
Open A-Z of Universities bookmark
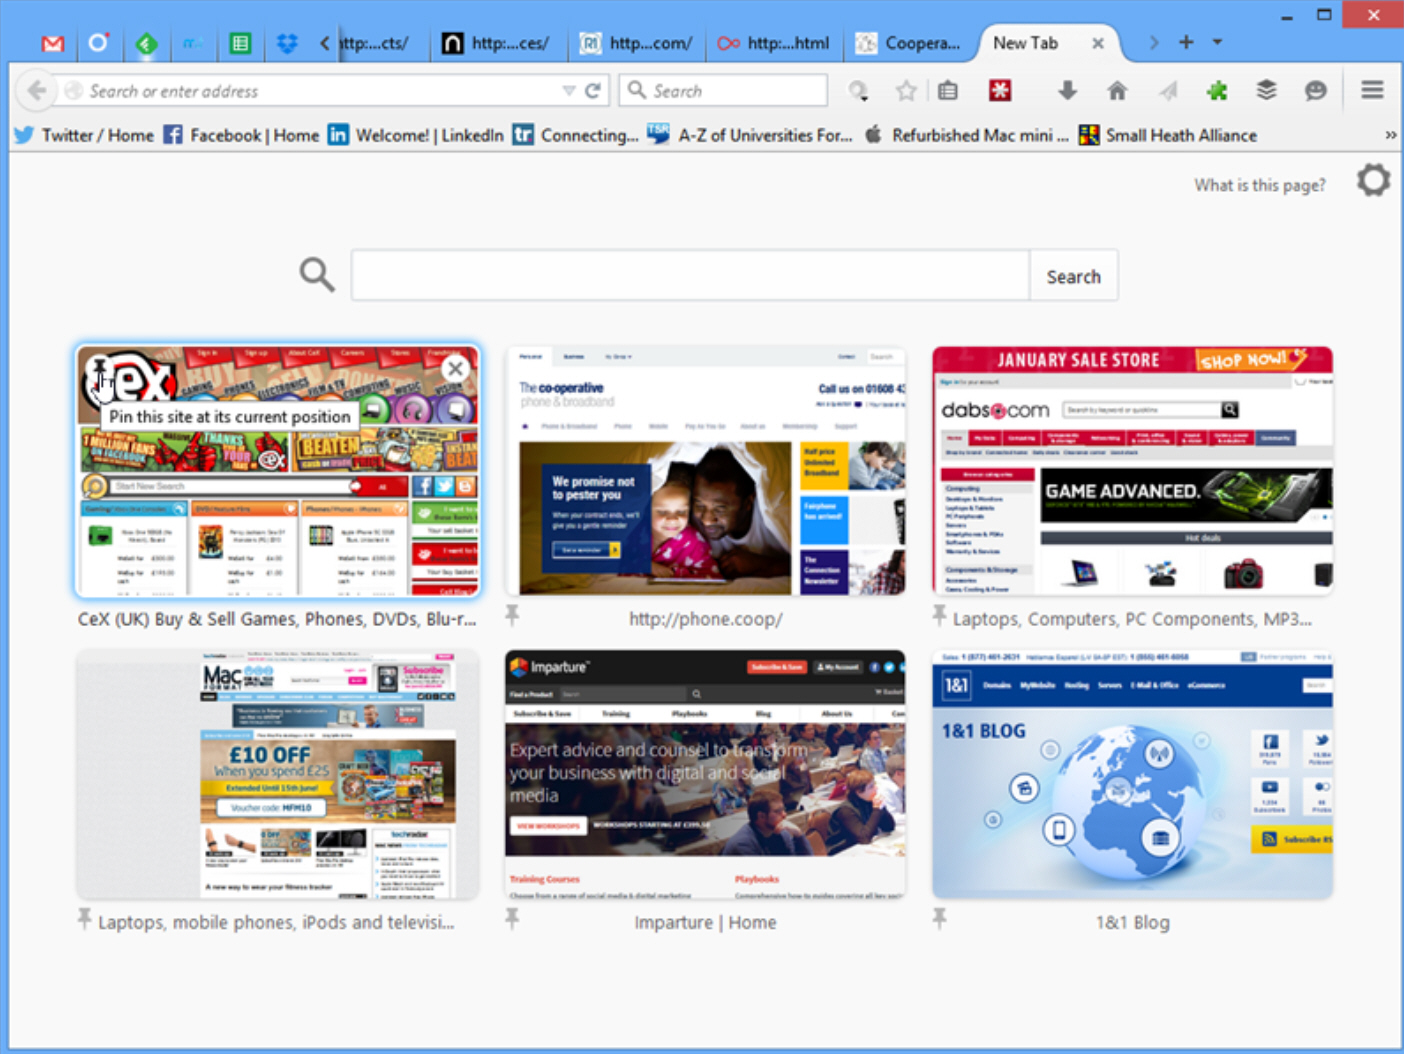click(x=750, y=135)
